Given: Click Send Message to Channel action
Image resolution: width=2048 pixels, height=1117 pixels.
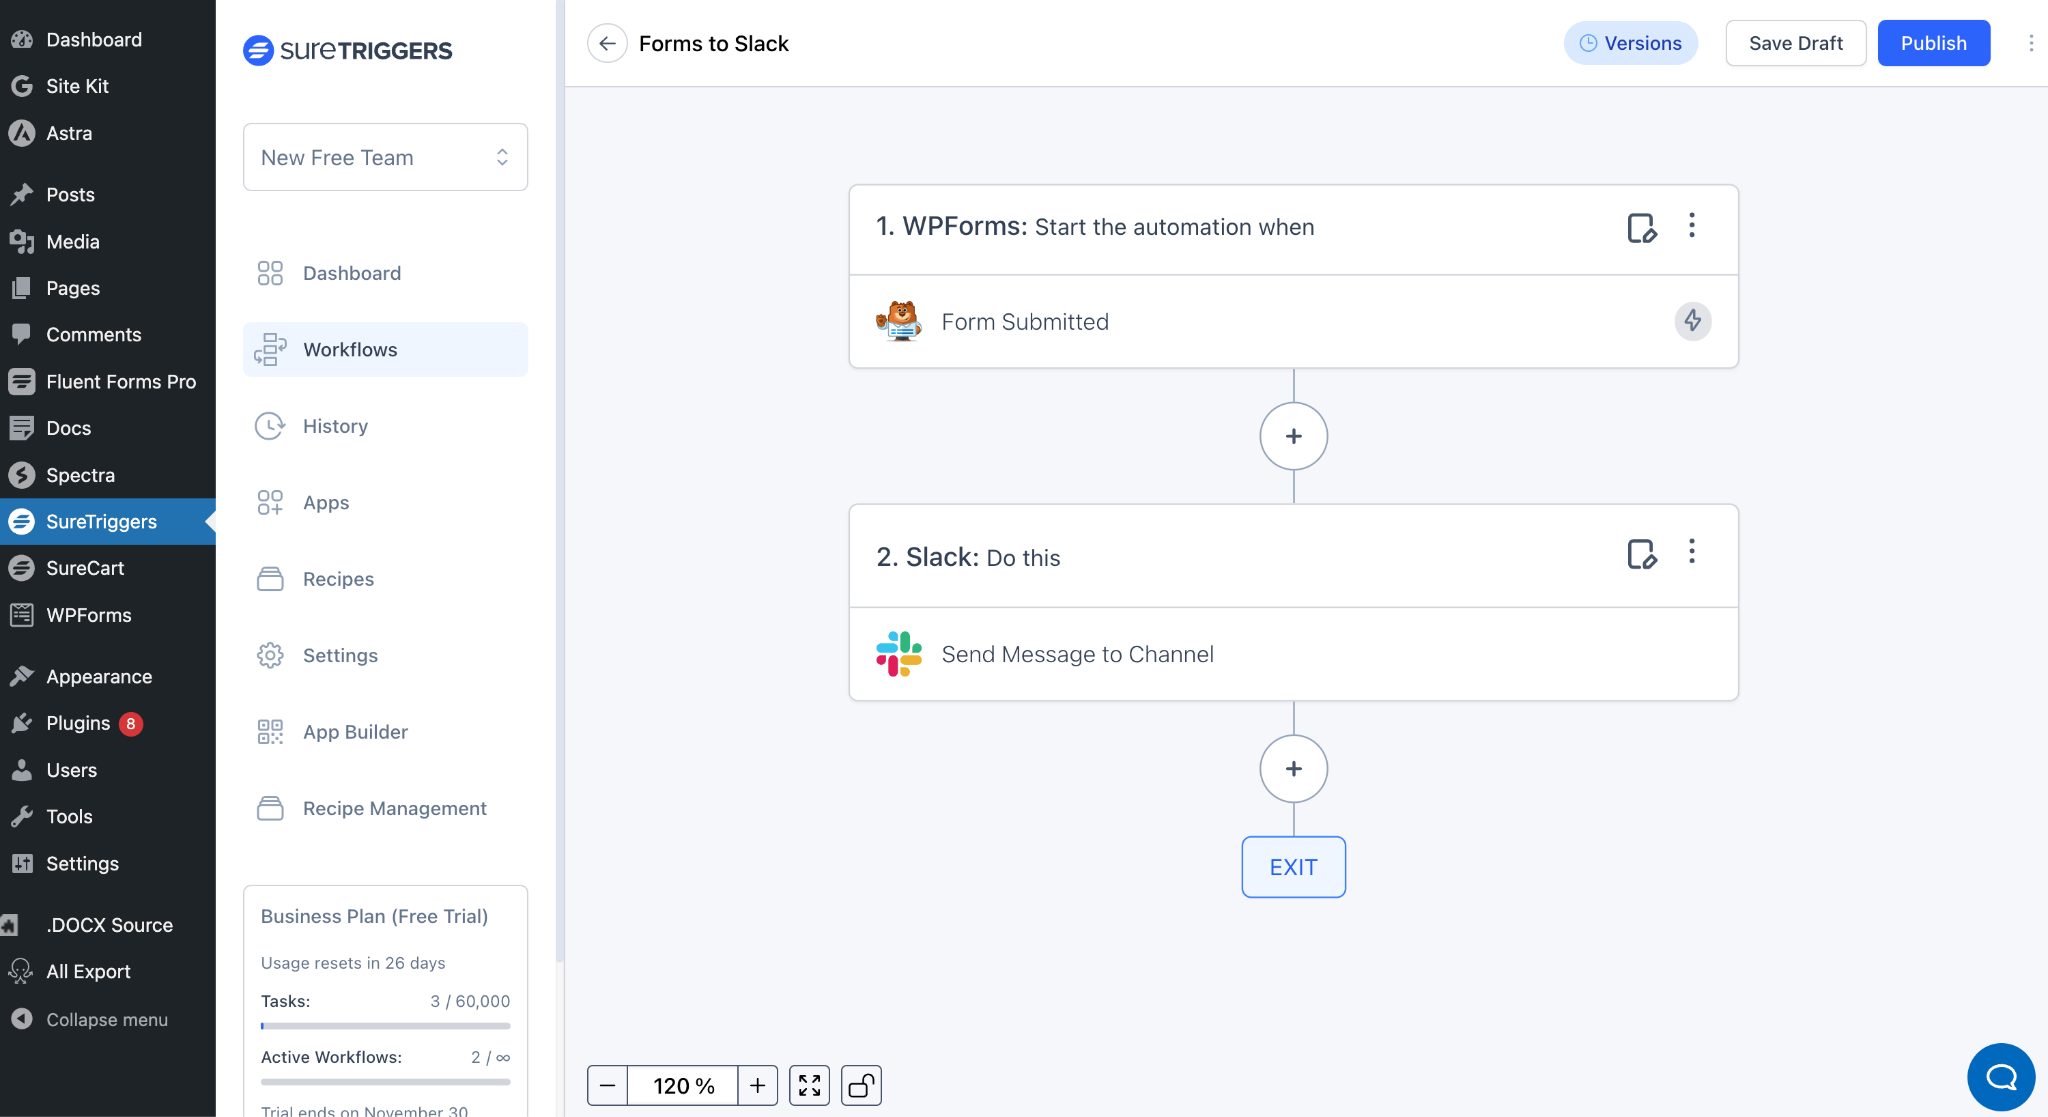Looking at the screenshot, I should point(1077,654).
